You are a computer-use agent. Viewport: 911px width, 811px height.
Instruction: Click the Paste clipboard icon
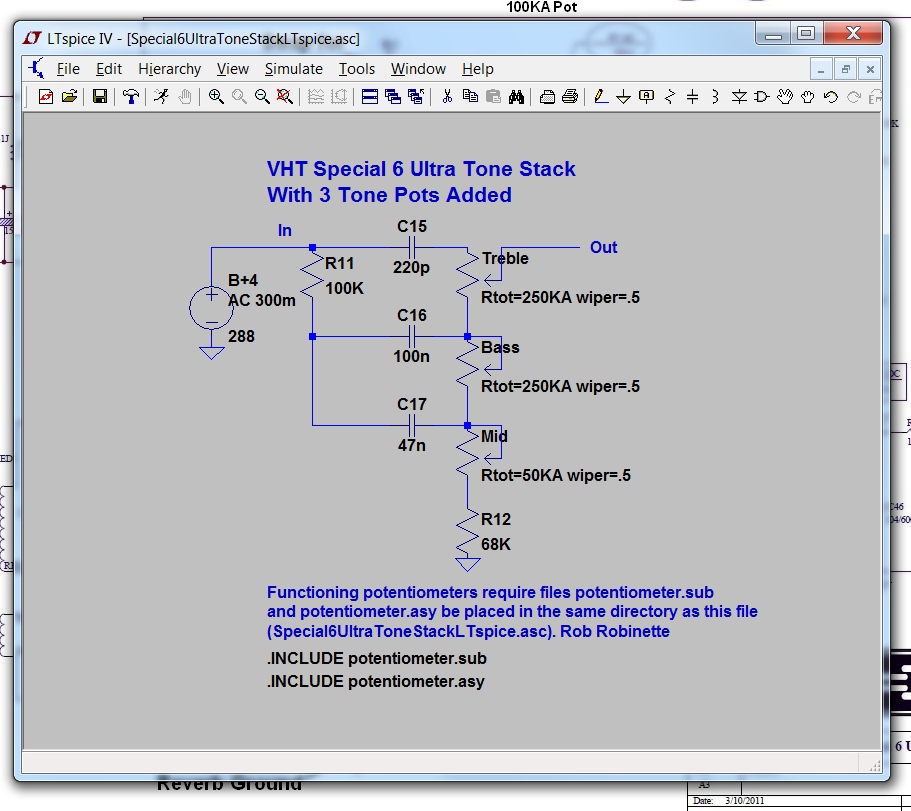pyautogui.click(x=493, y=96)
